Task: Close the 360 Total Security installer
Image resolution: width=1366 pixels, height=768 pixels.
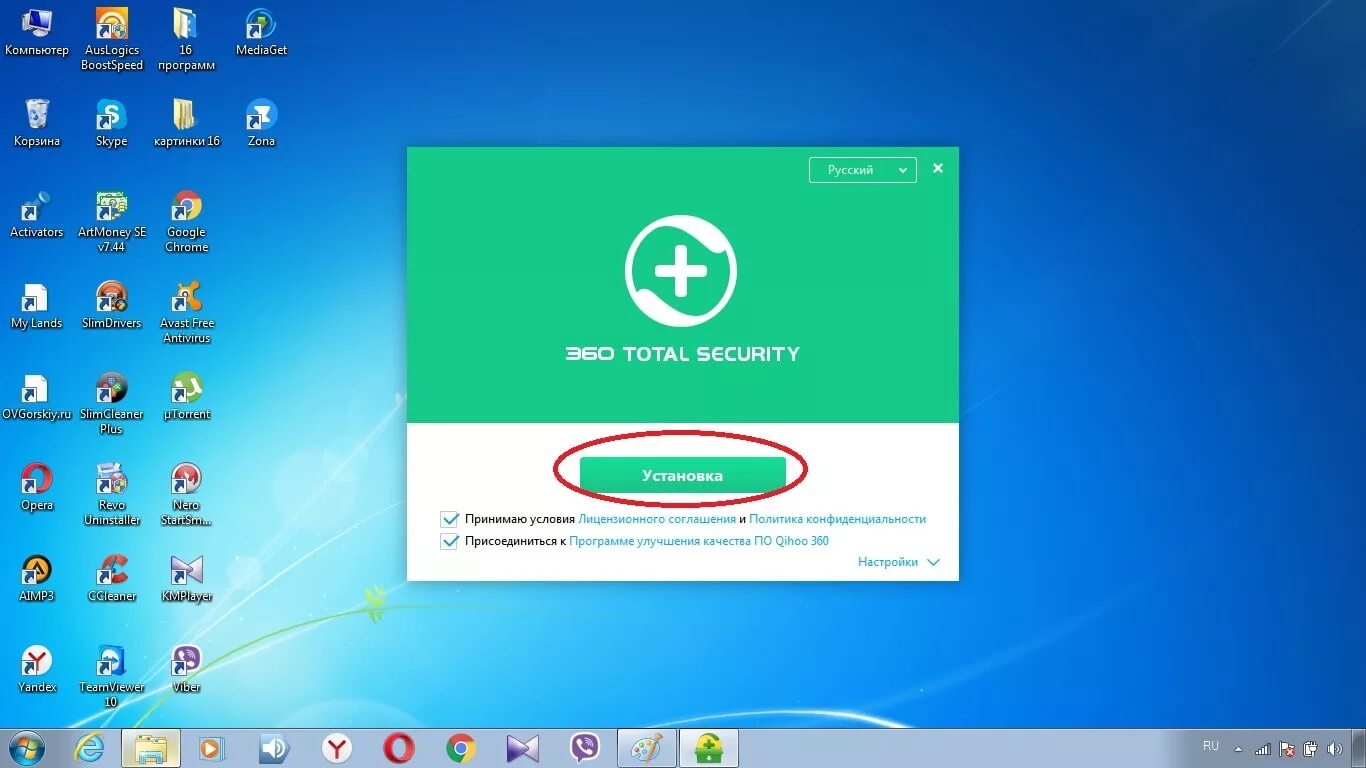Action: (938, 168)
